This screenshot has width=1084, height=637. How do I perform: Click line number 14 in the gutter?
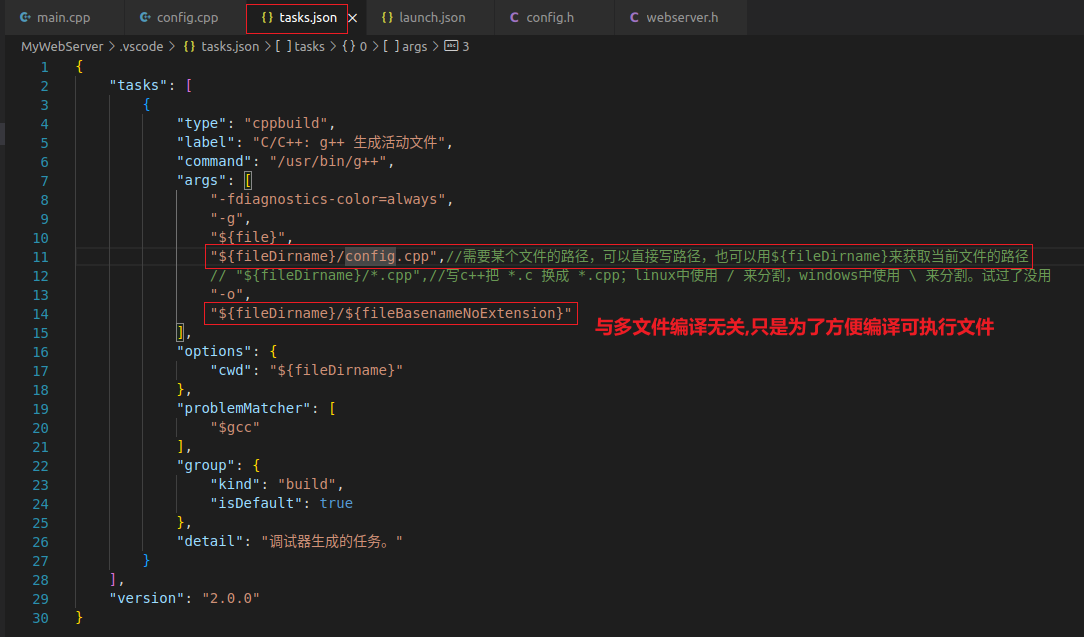tap(40, 314)
